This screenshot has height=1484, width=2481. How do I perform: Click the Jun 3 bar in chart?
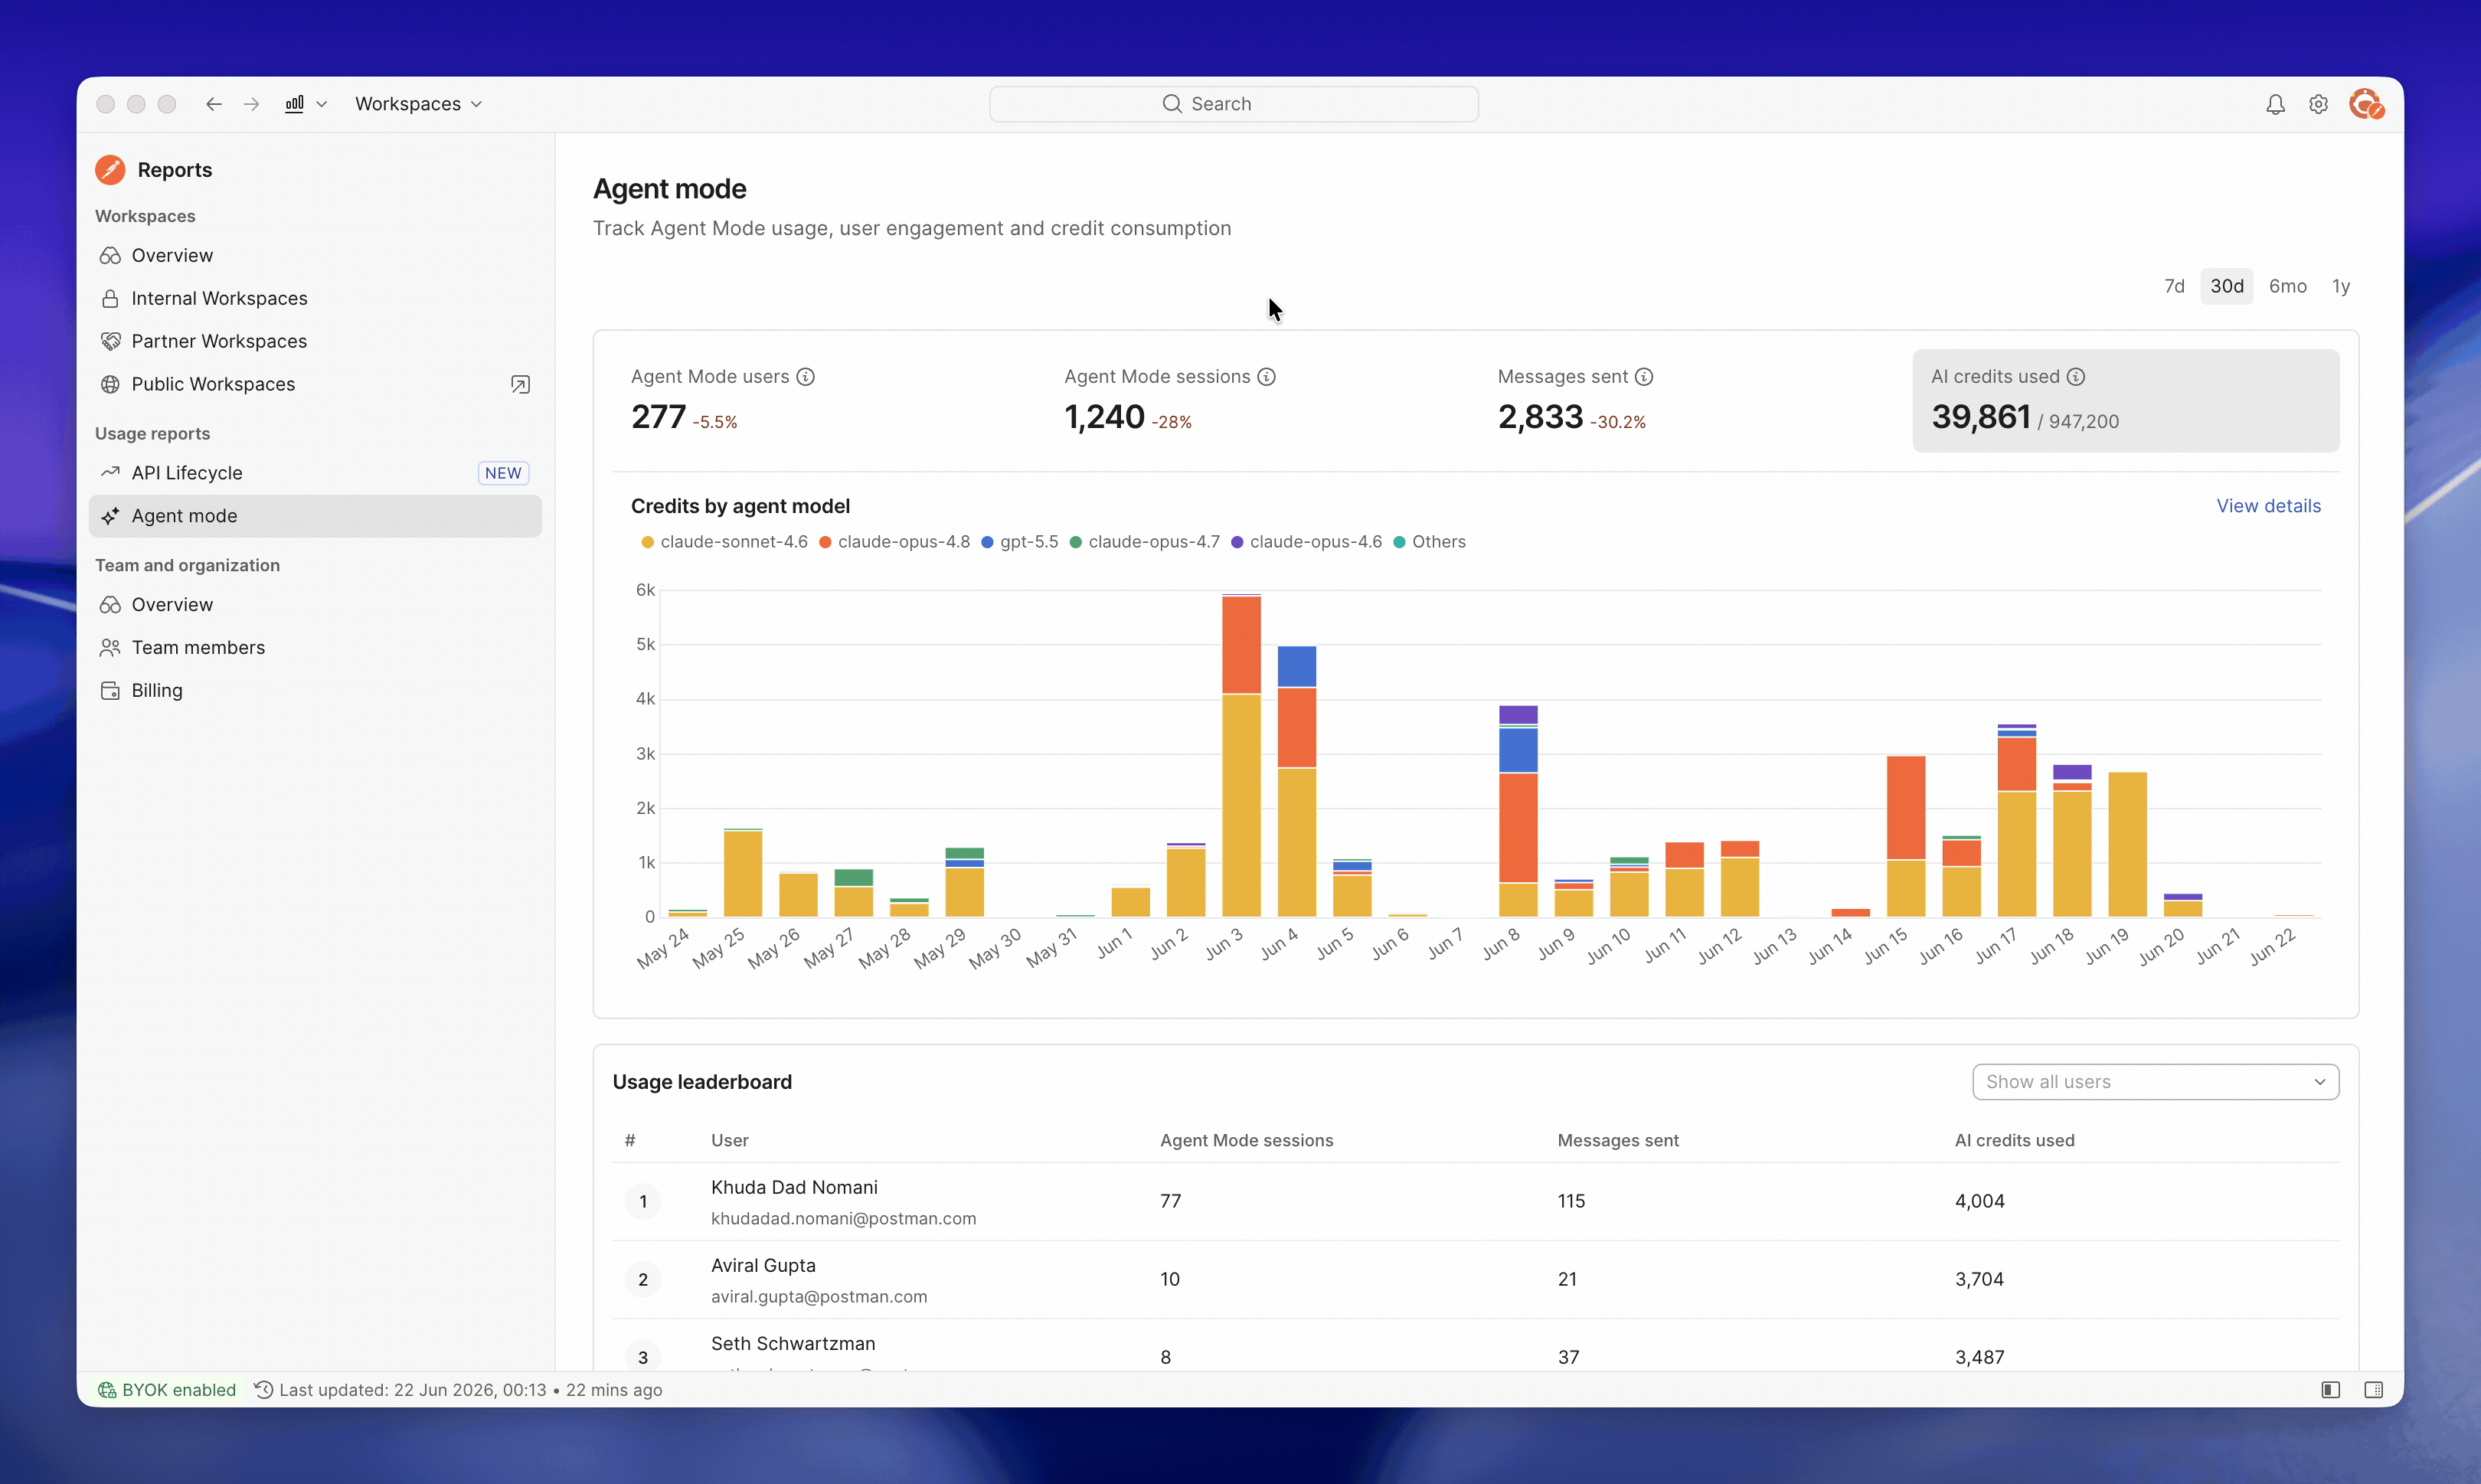click(x=1241, y=756)
